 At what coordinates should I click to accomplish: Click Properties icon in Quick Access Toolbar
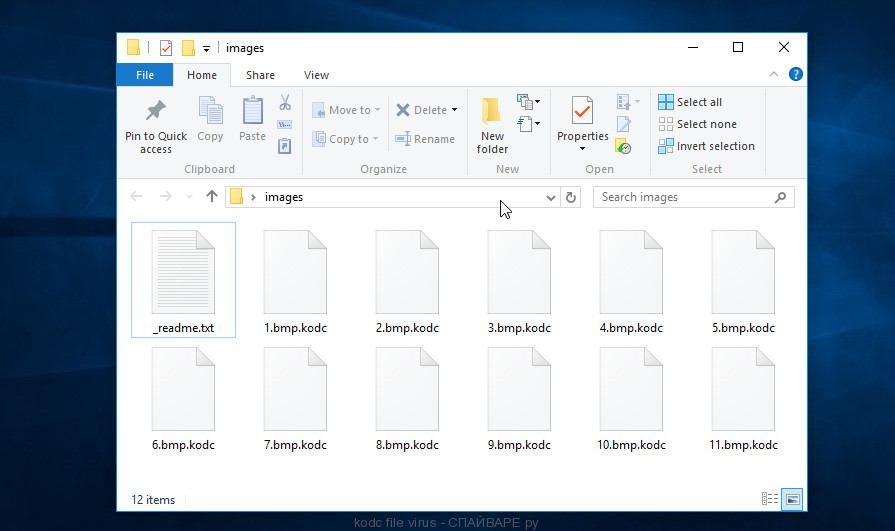pyautogui.click(x=166, y=48)
